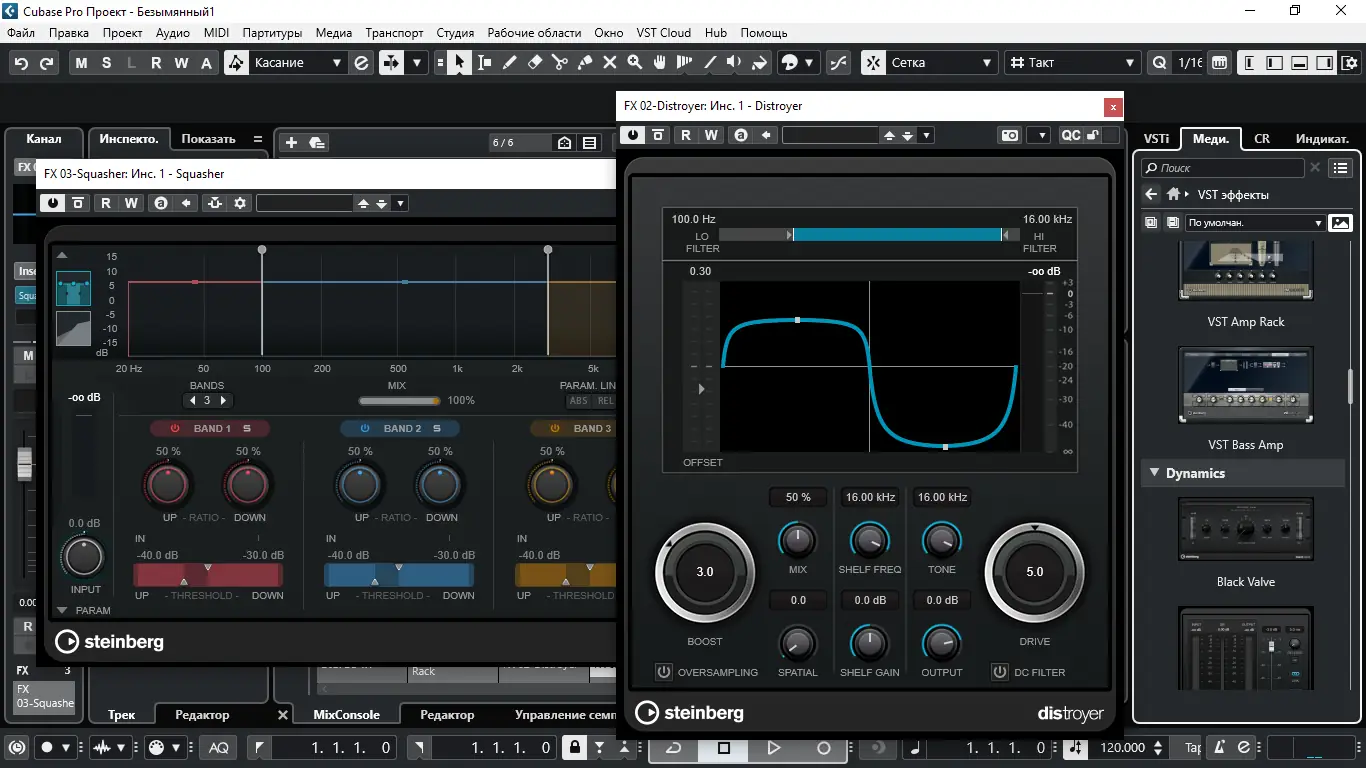Screen dimensions: 1366x768
Task: Select the Eraser tool in toolbar
Action: click(x=535, y=62)
